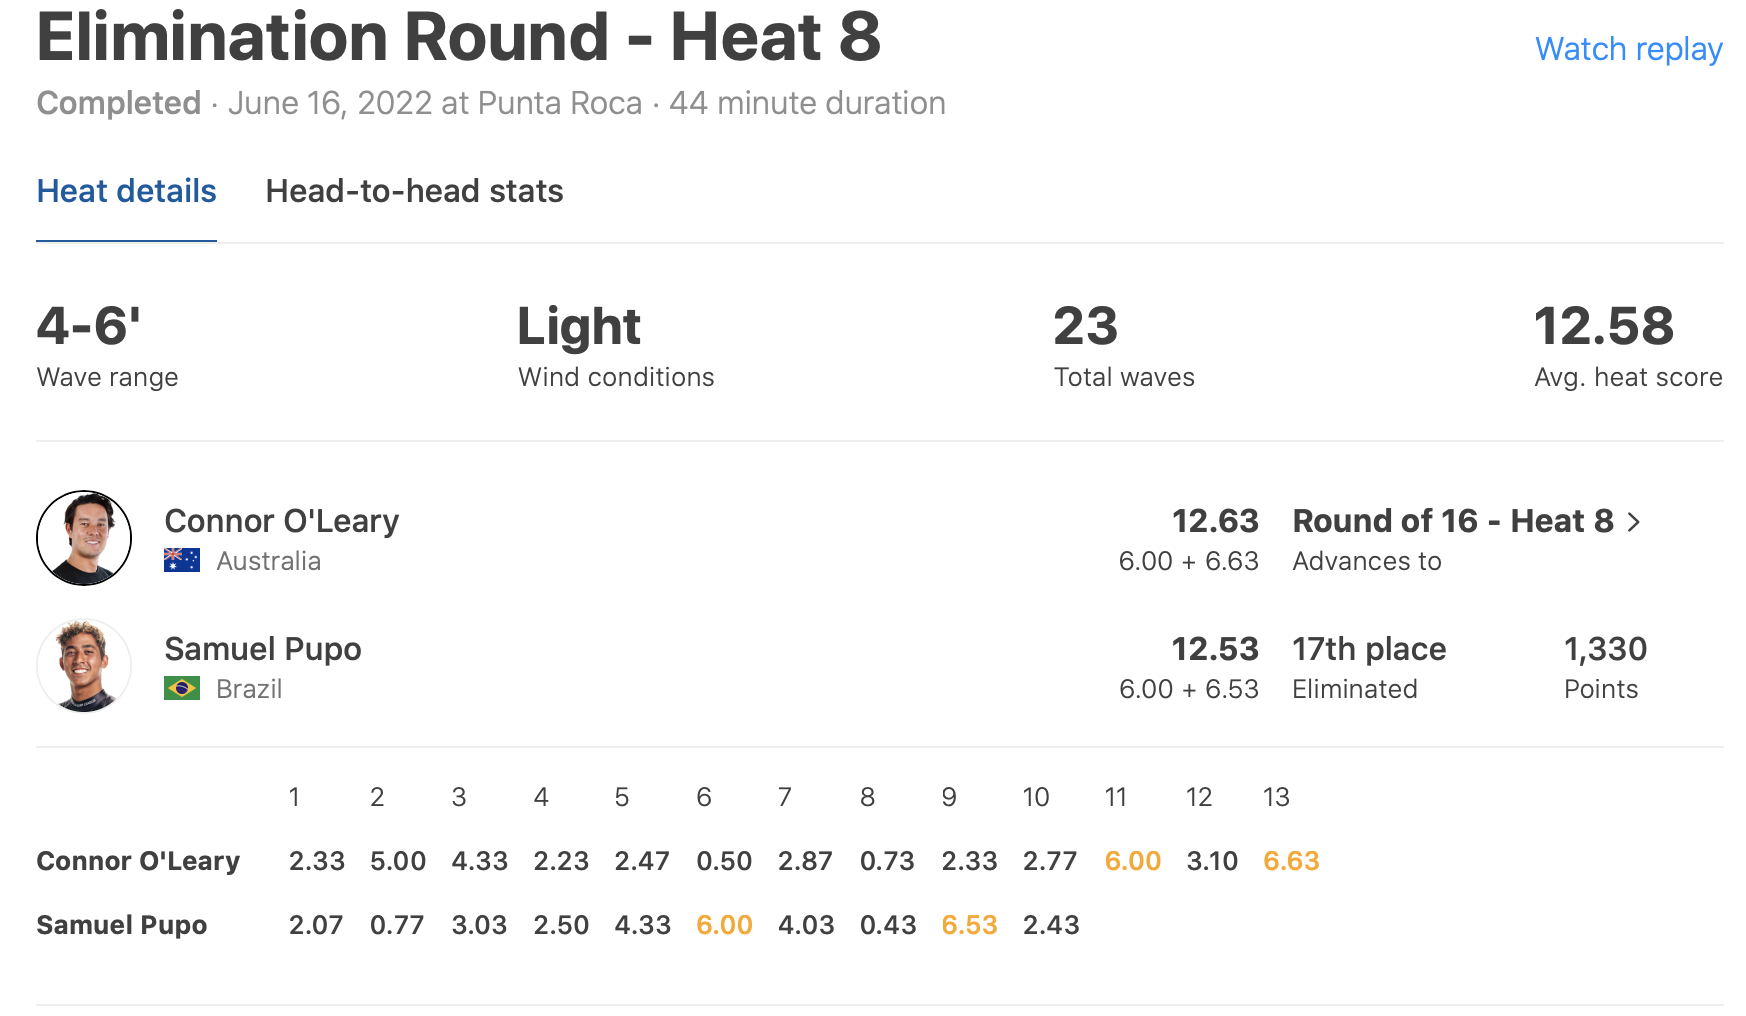Select the Heat details tab
The image size is (1746, 1016).
click(x=126, y=191)
